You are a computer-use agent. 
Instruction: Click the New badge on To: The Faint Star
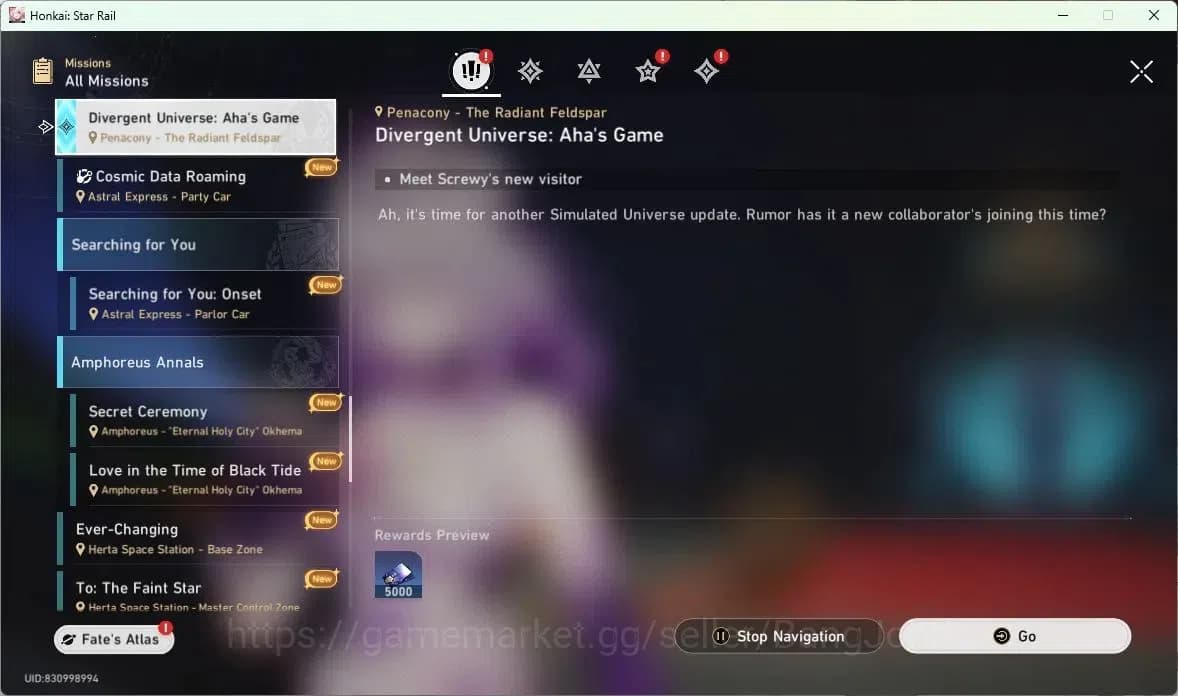(x=322, y=578)
